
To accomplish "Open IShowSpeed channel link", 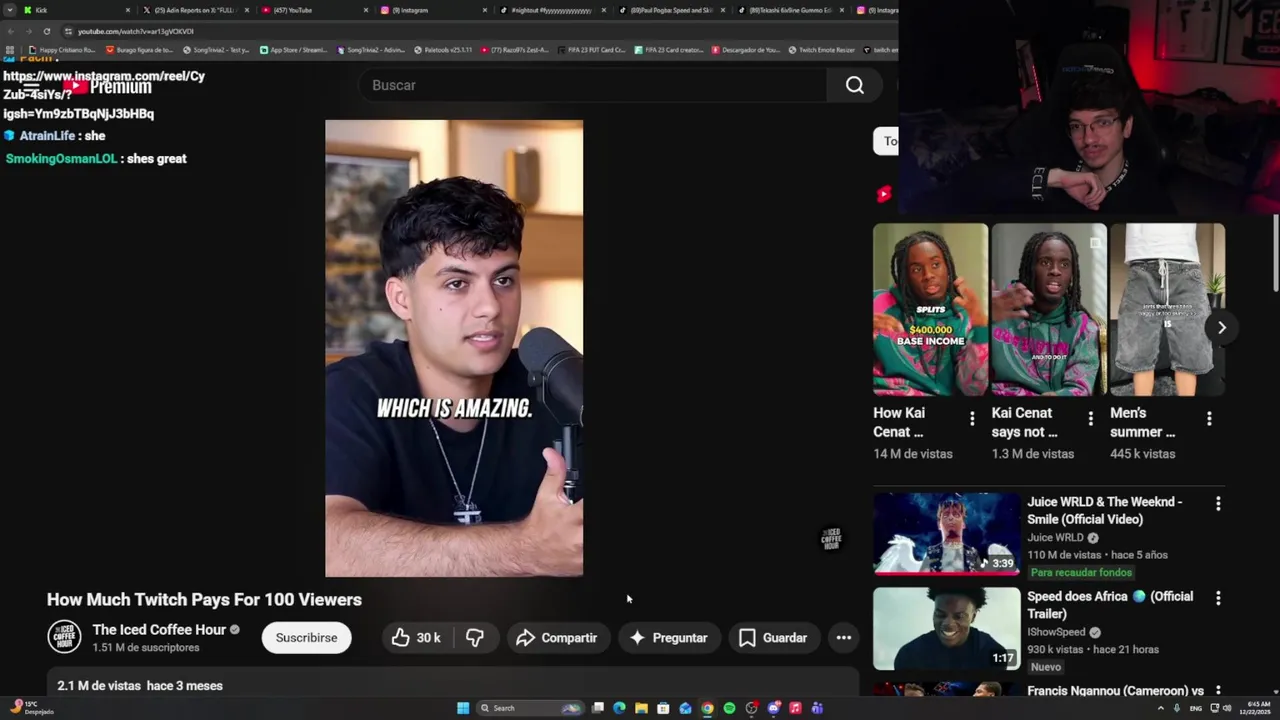I will click(1056, 632).
